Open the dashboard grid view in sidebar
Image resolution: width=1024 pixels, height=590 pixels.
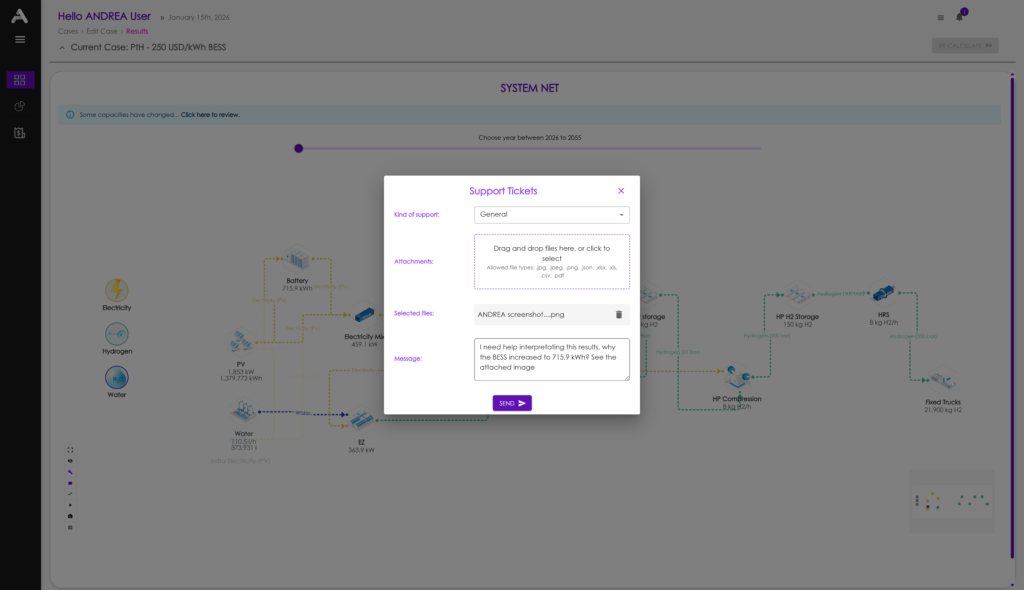point(20,80)
